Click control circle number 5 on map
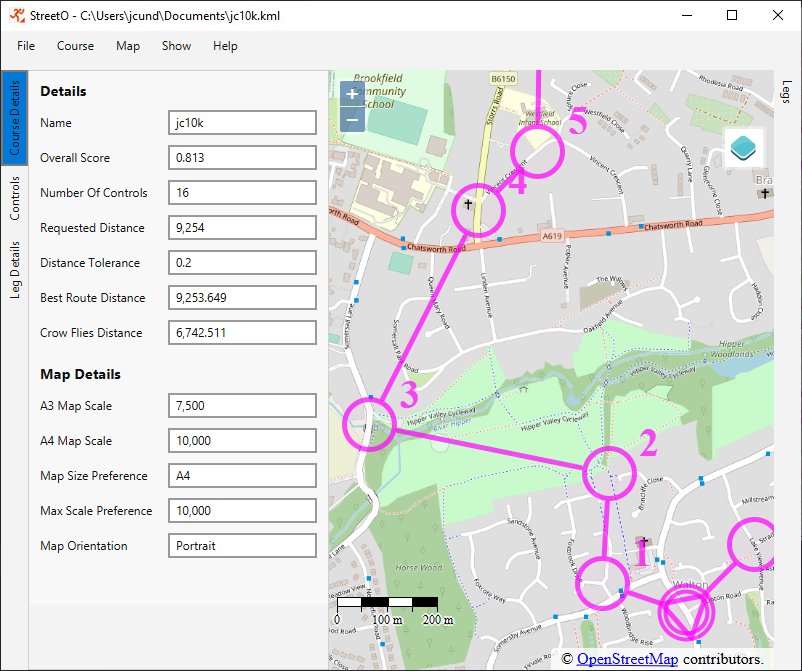 [537, 152]
